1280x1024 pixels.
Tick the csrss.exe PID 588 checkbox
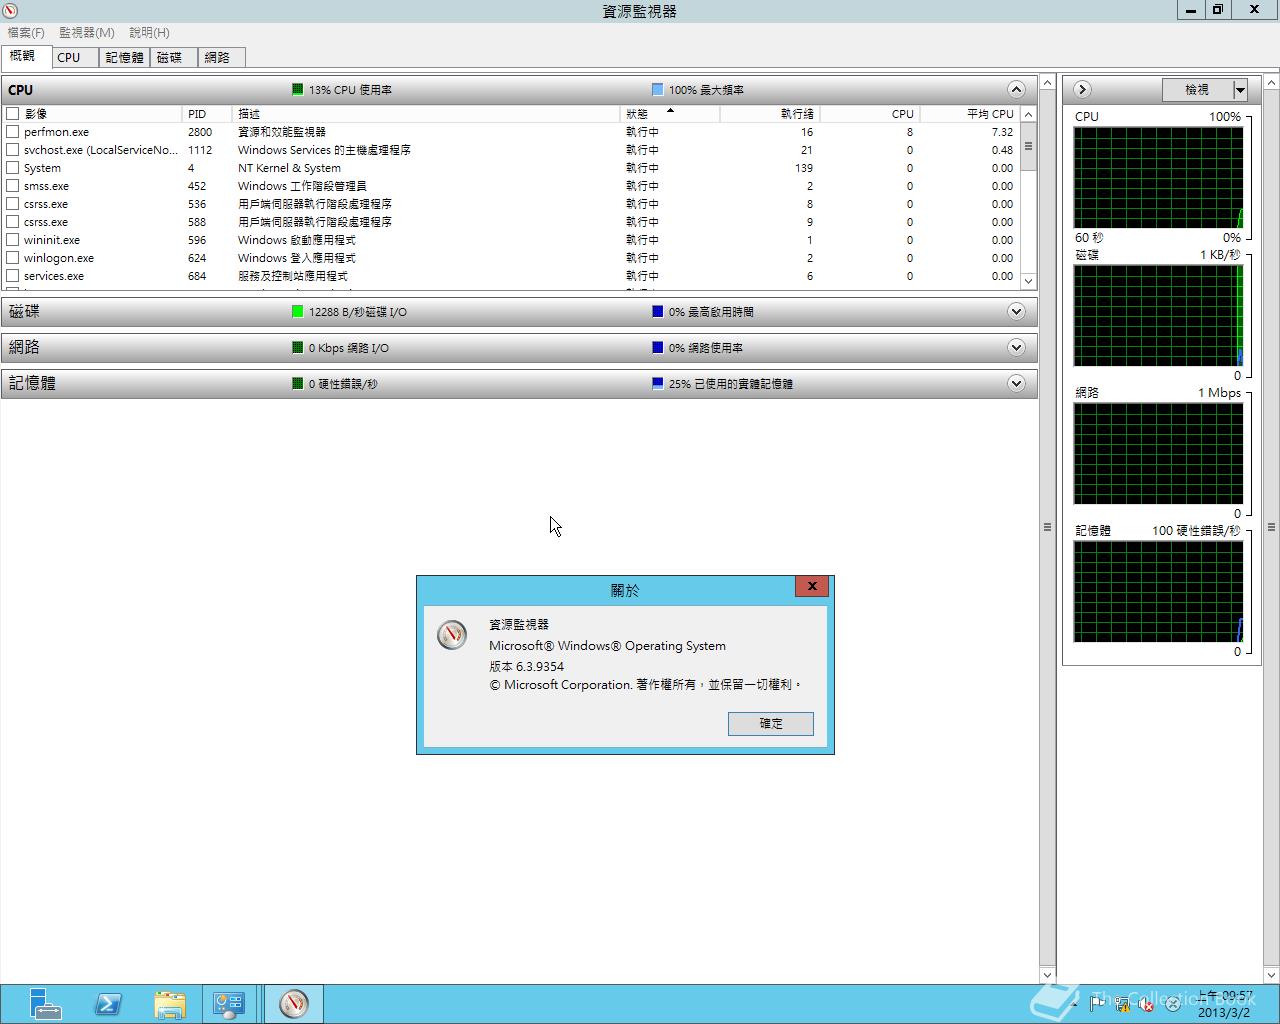coord(13,222)
